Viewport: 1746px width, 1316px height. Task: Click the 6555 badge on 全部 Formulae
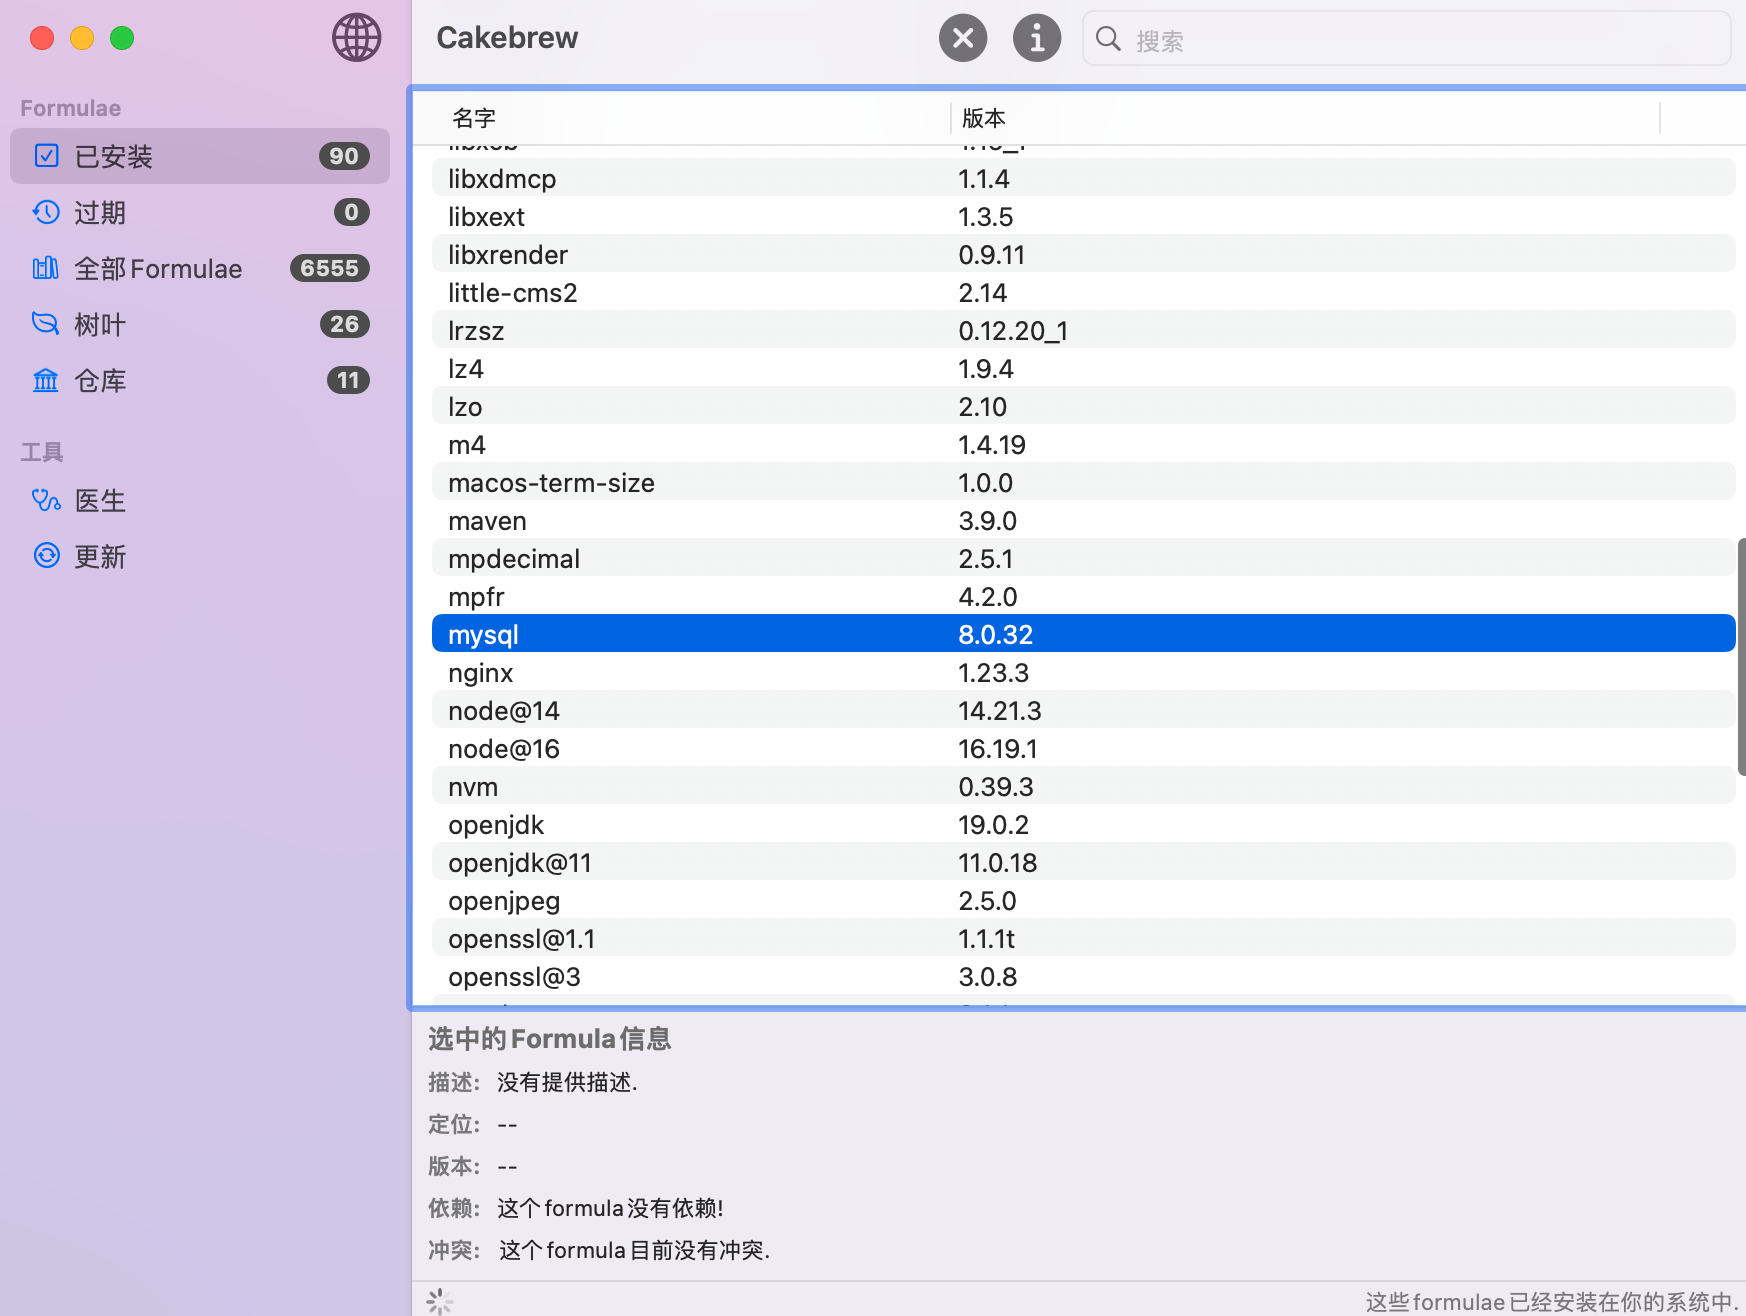330,268
